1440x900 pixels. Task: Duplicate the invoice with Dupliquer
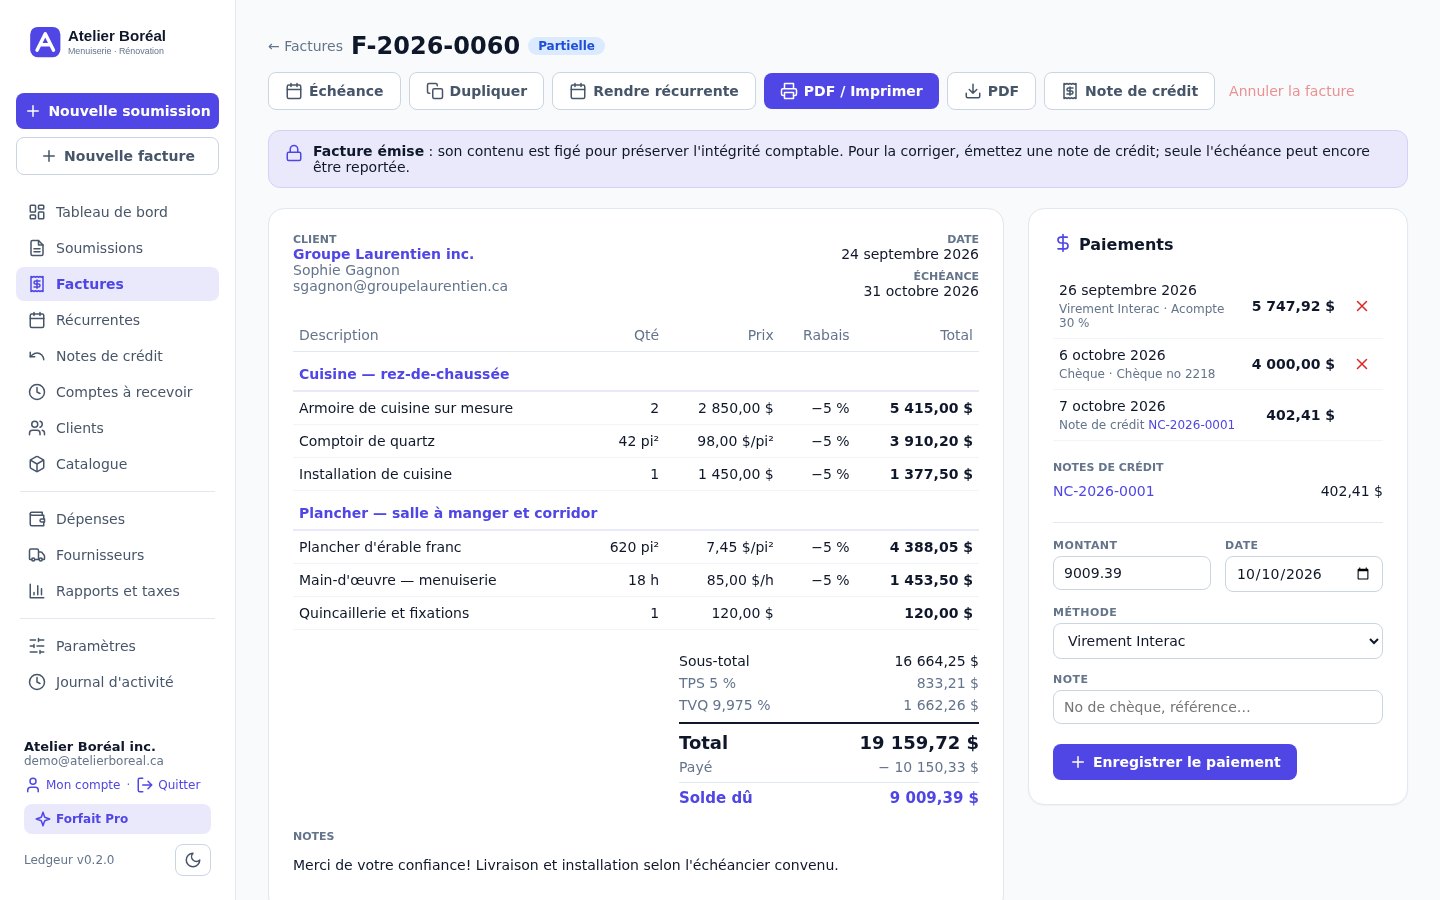point(476,91)
